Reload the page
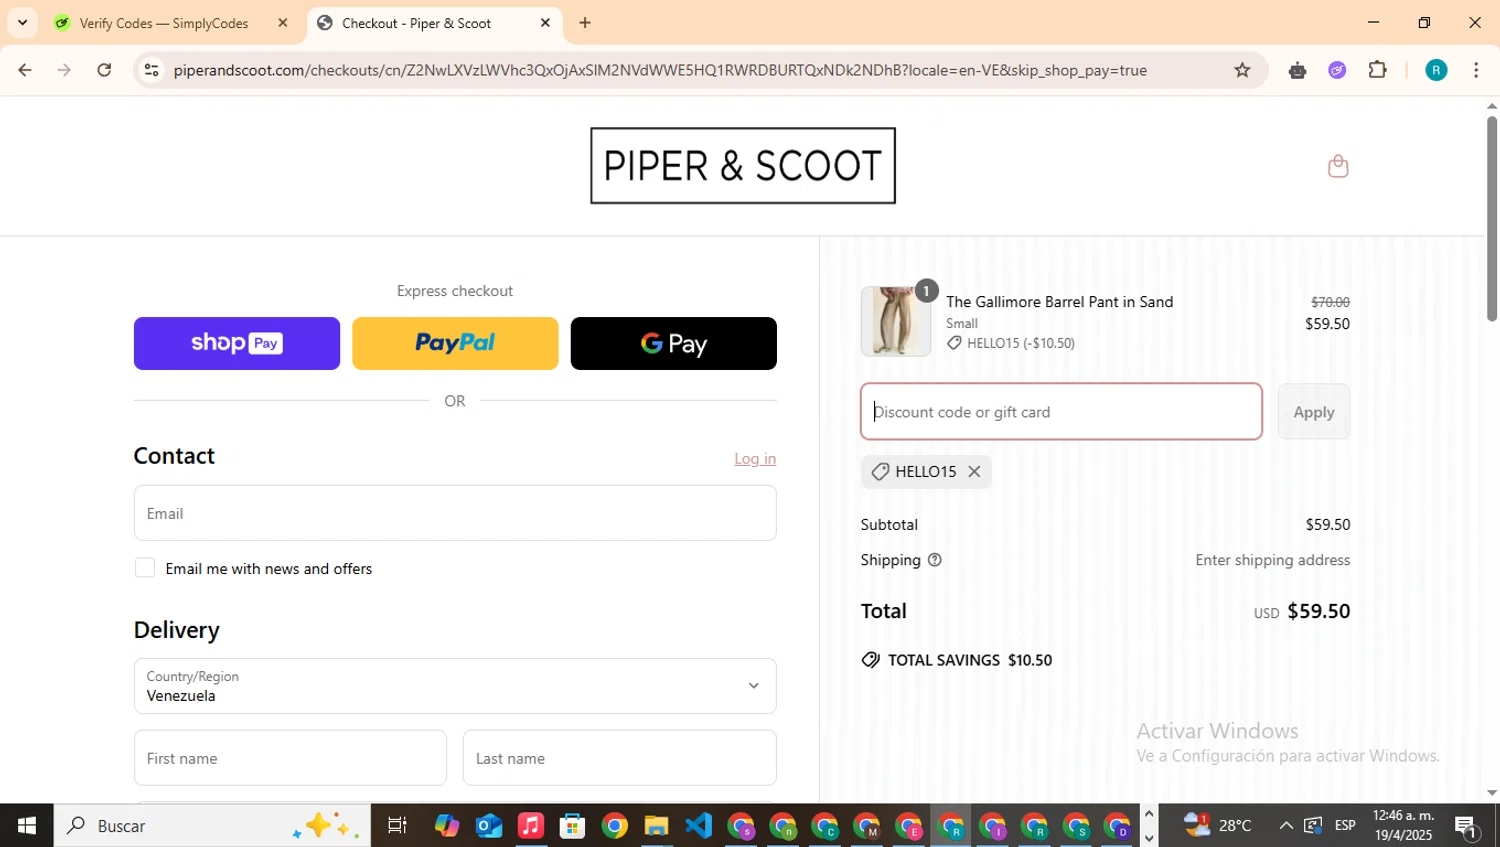Viewport: 1500px width, 847px height. point(104,70)
